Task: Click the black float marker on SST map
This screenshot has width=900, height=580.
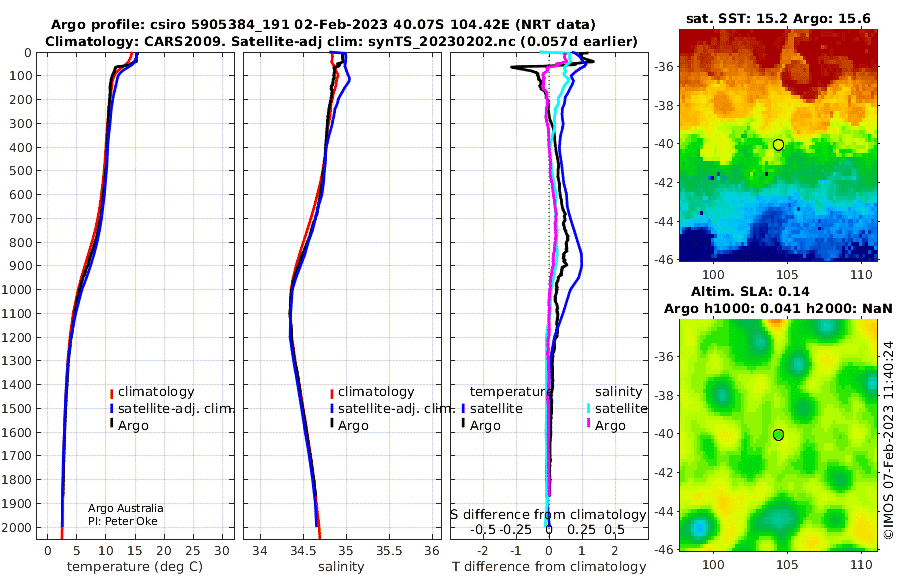Action: 778,145
